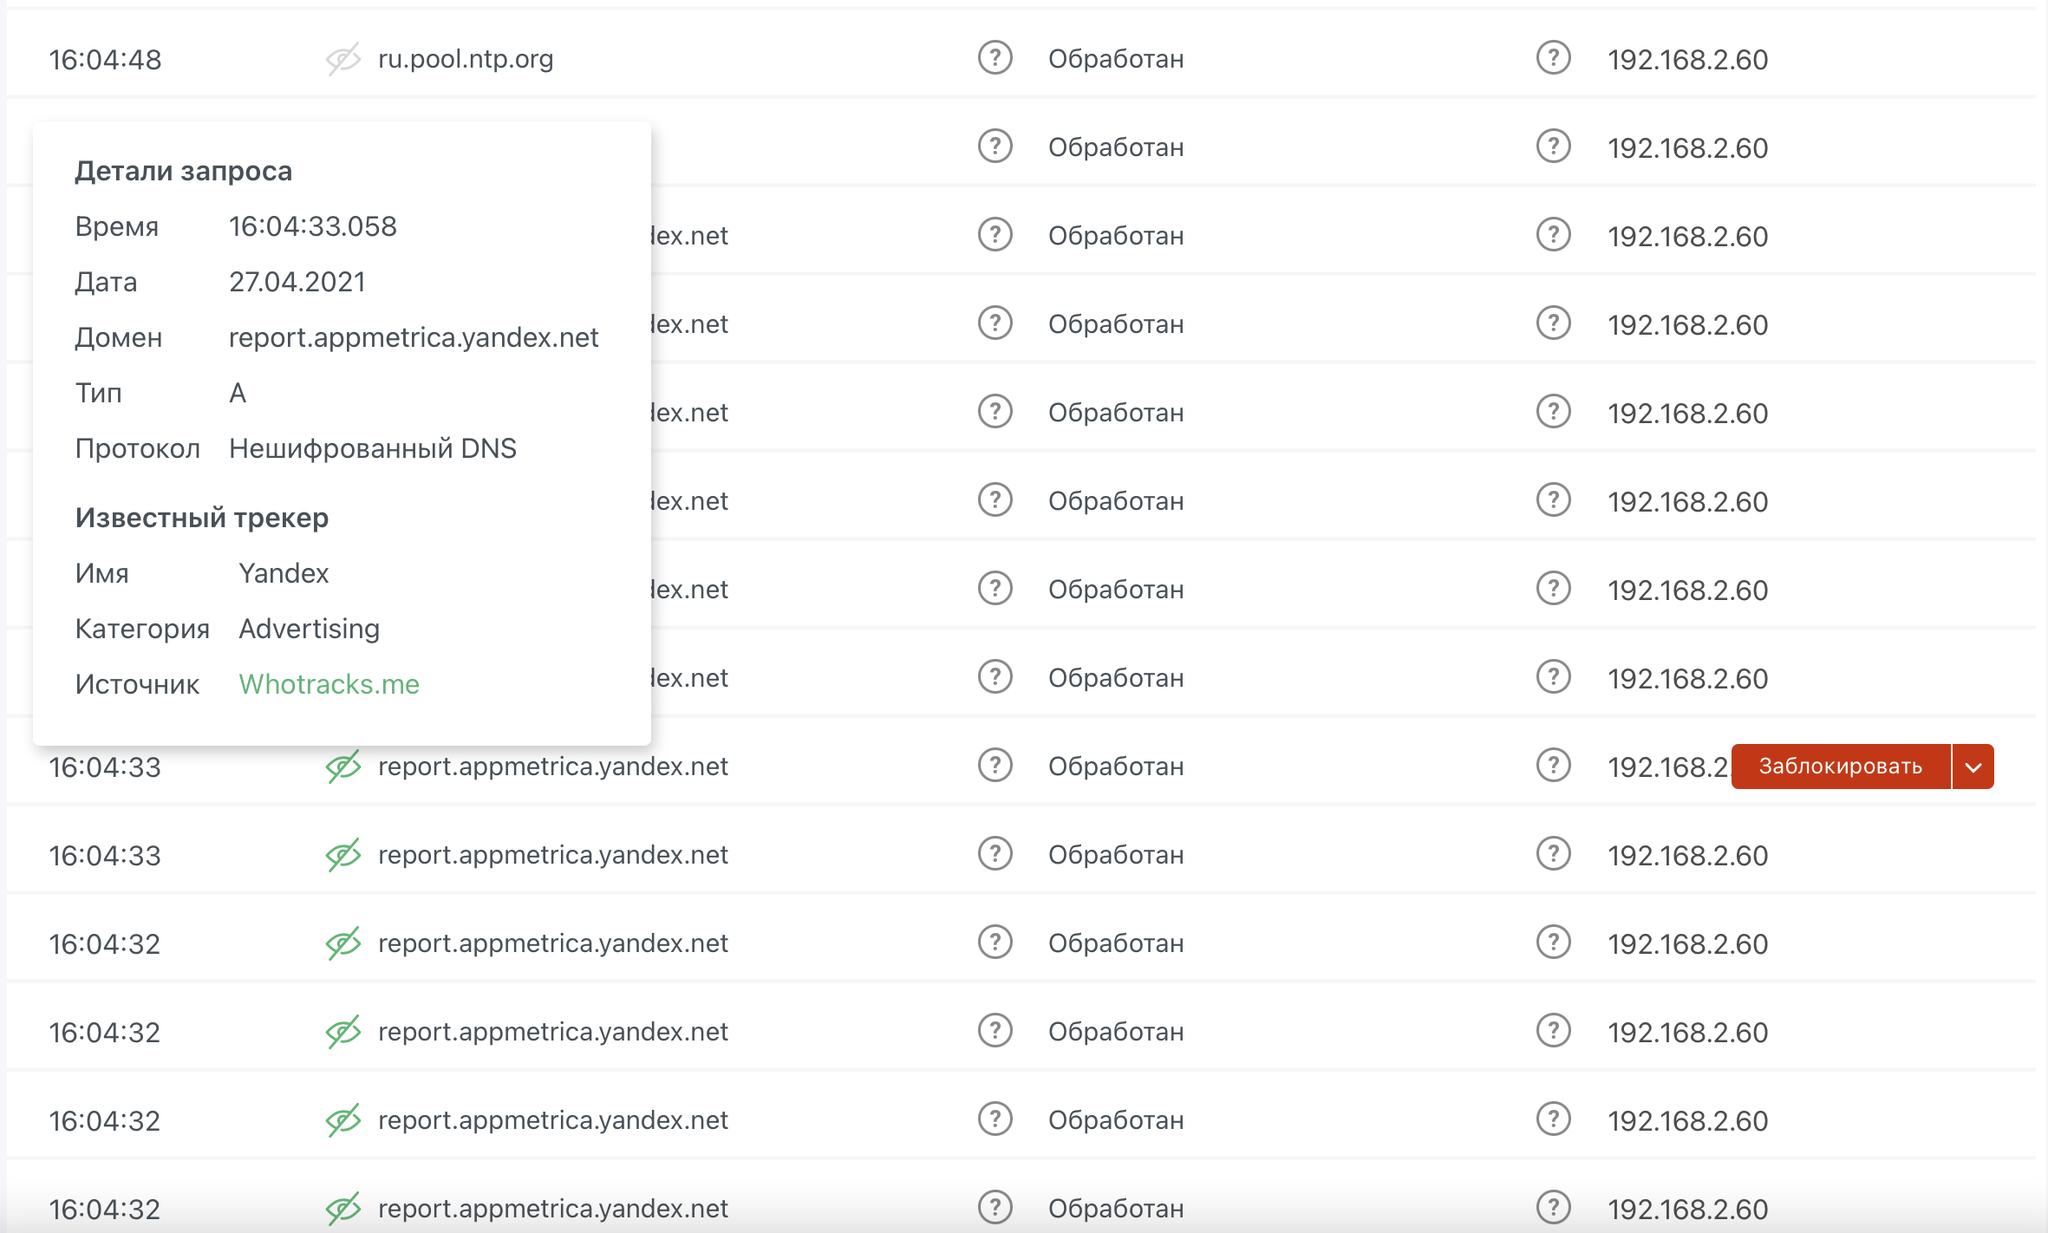Click timestamp 16:04:48 in first row
2048x1233 pixels.
point(105,60)
